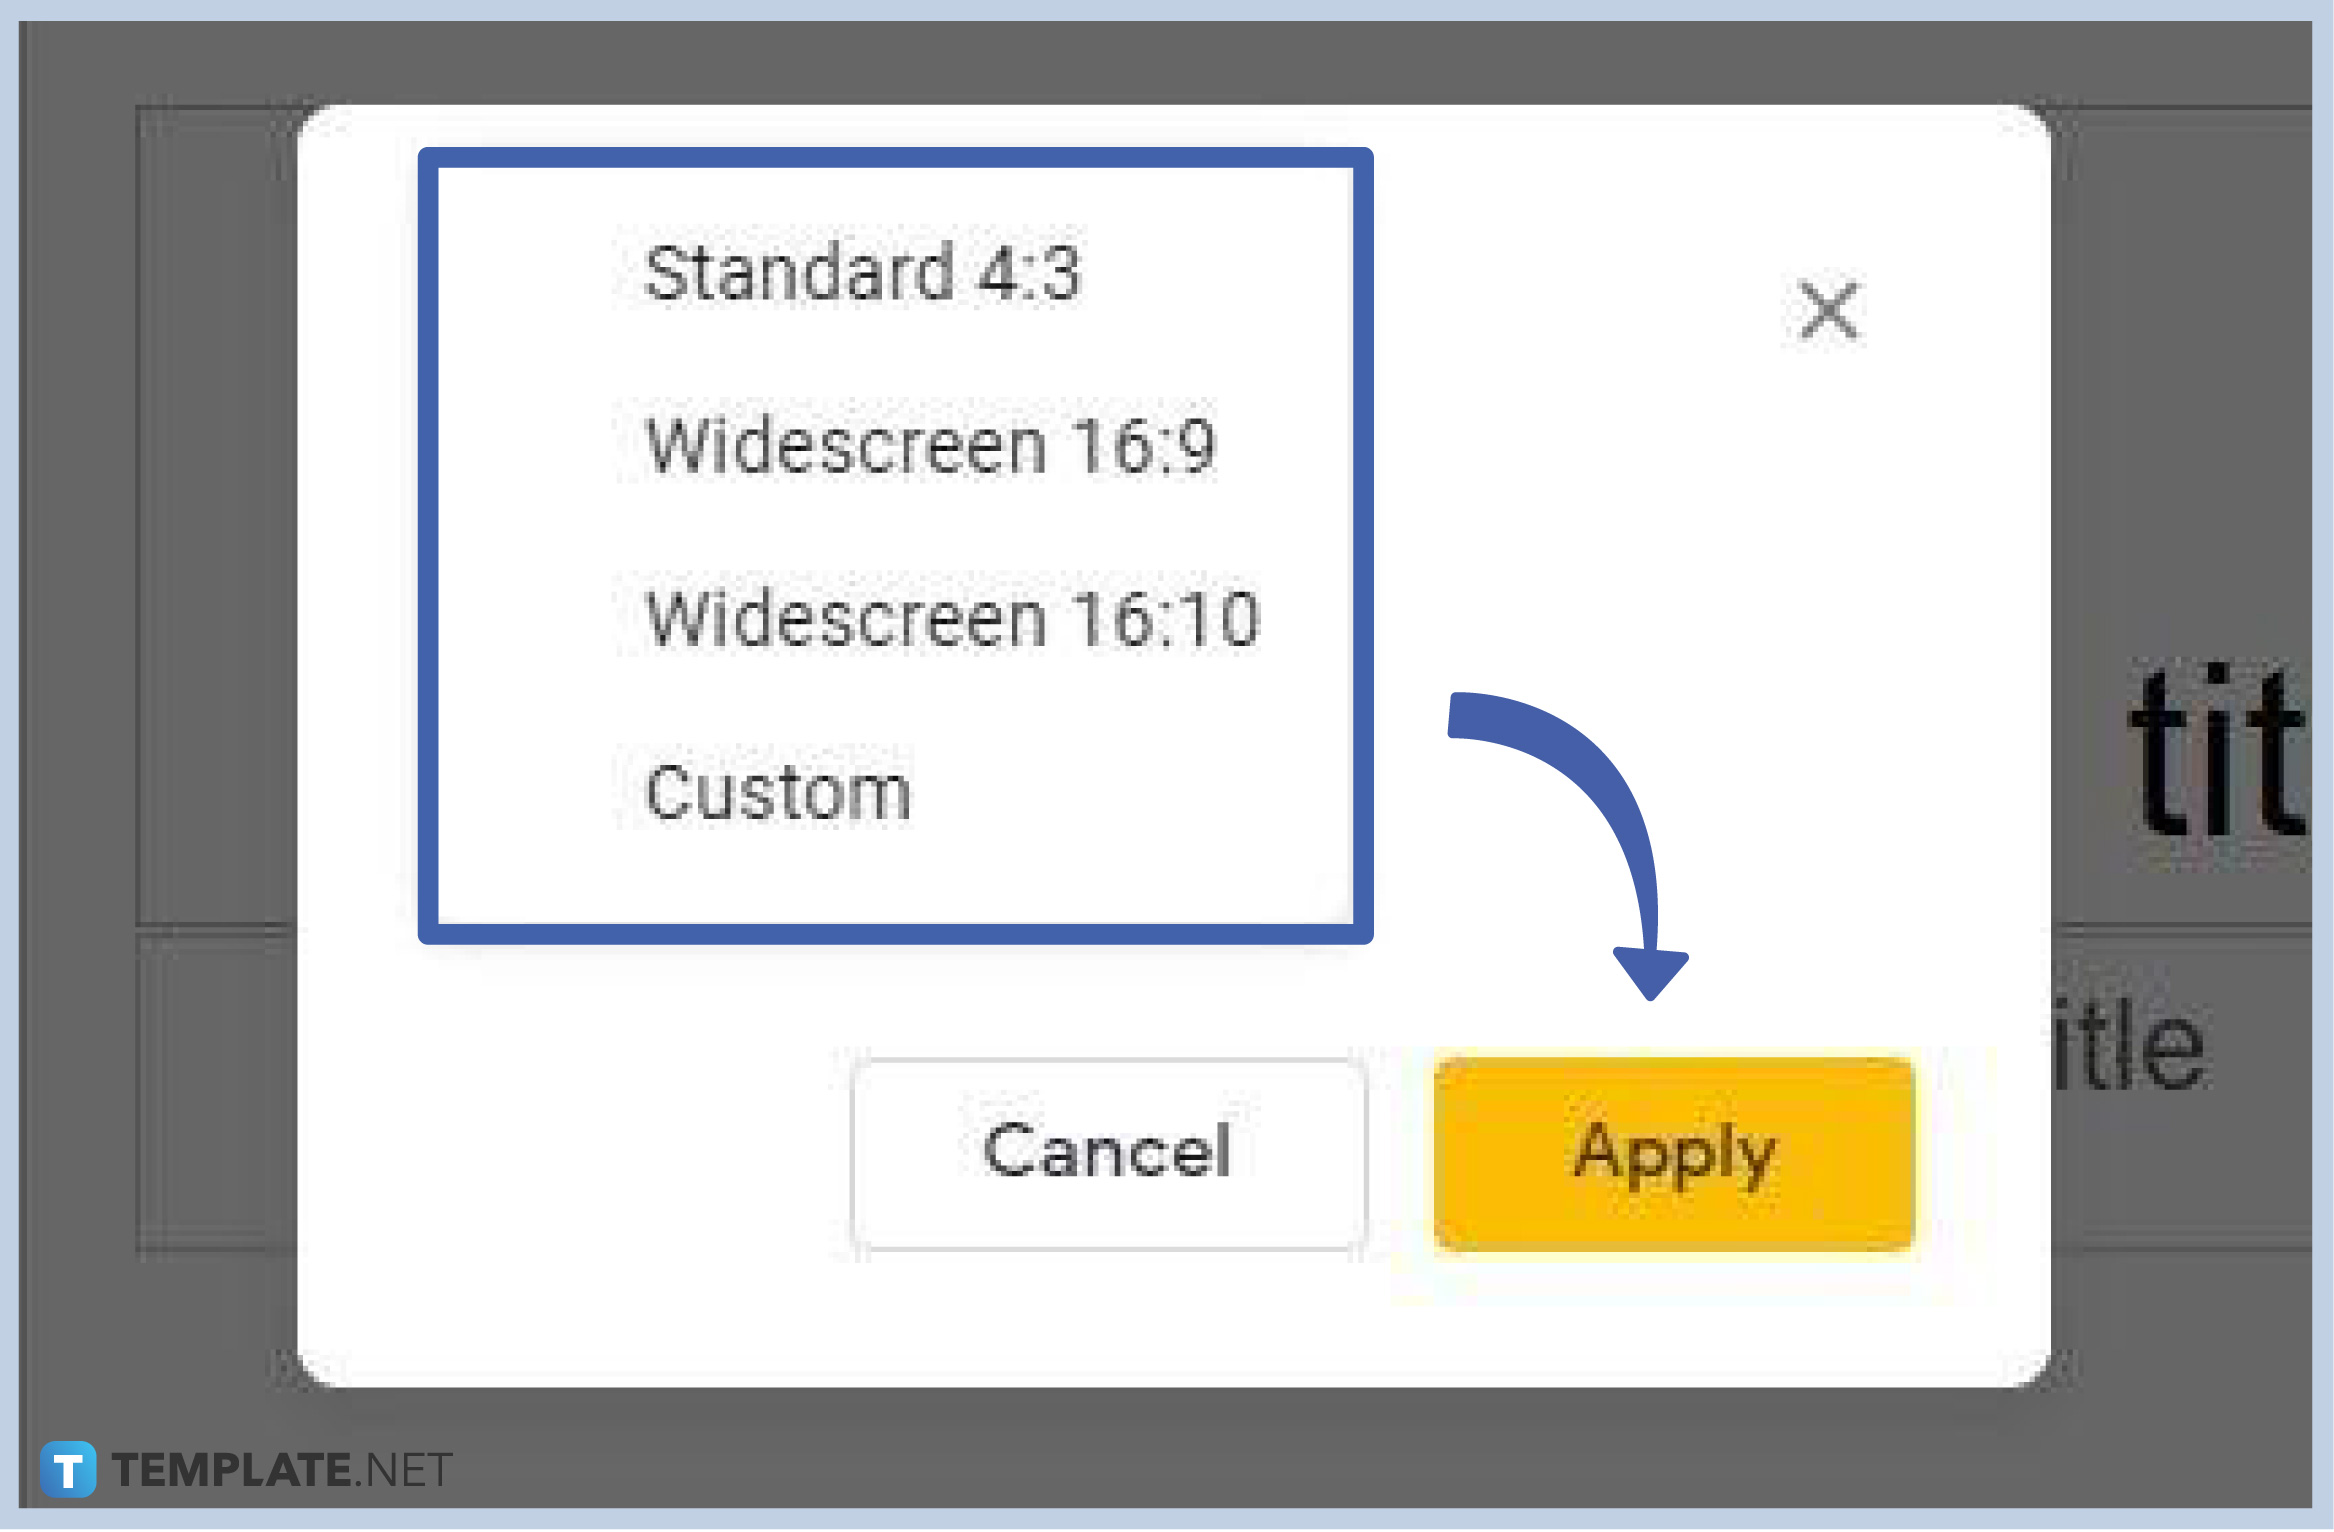The height and width of the screenshot is (1532, 2334).
Task: Dismiss the dialog using Cancel
Action: pyautogui.click(x=1105, y=1152)
